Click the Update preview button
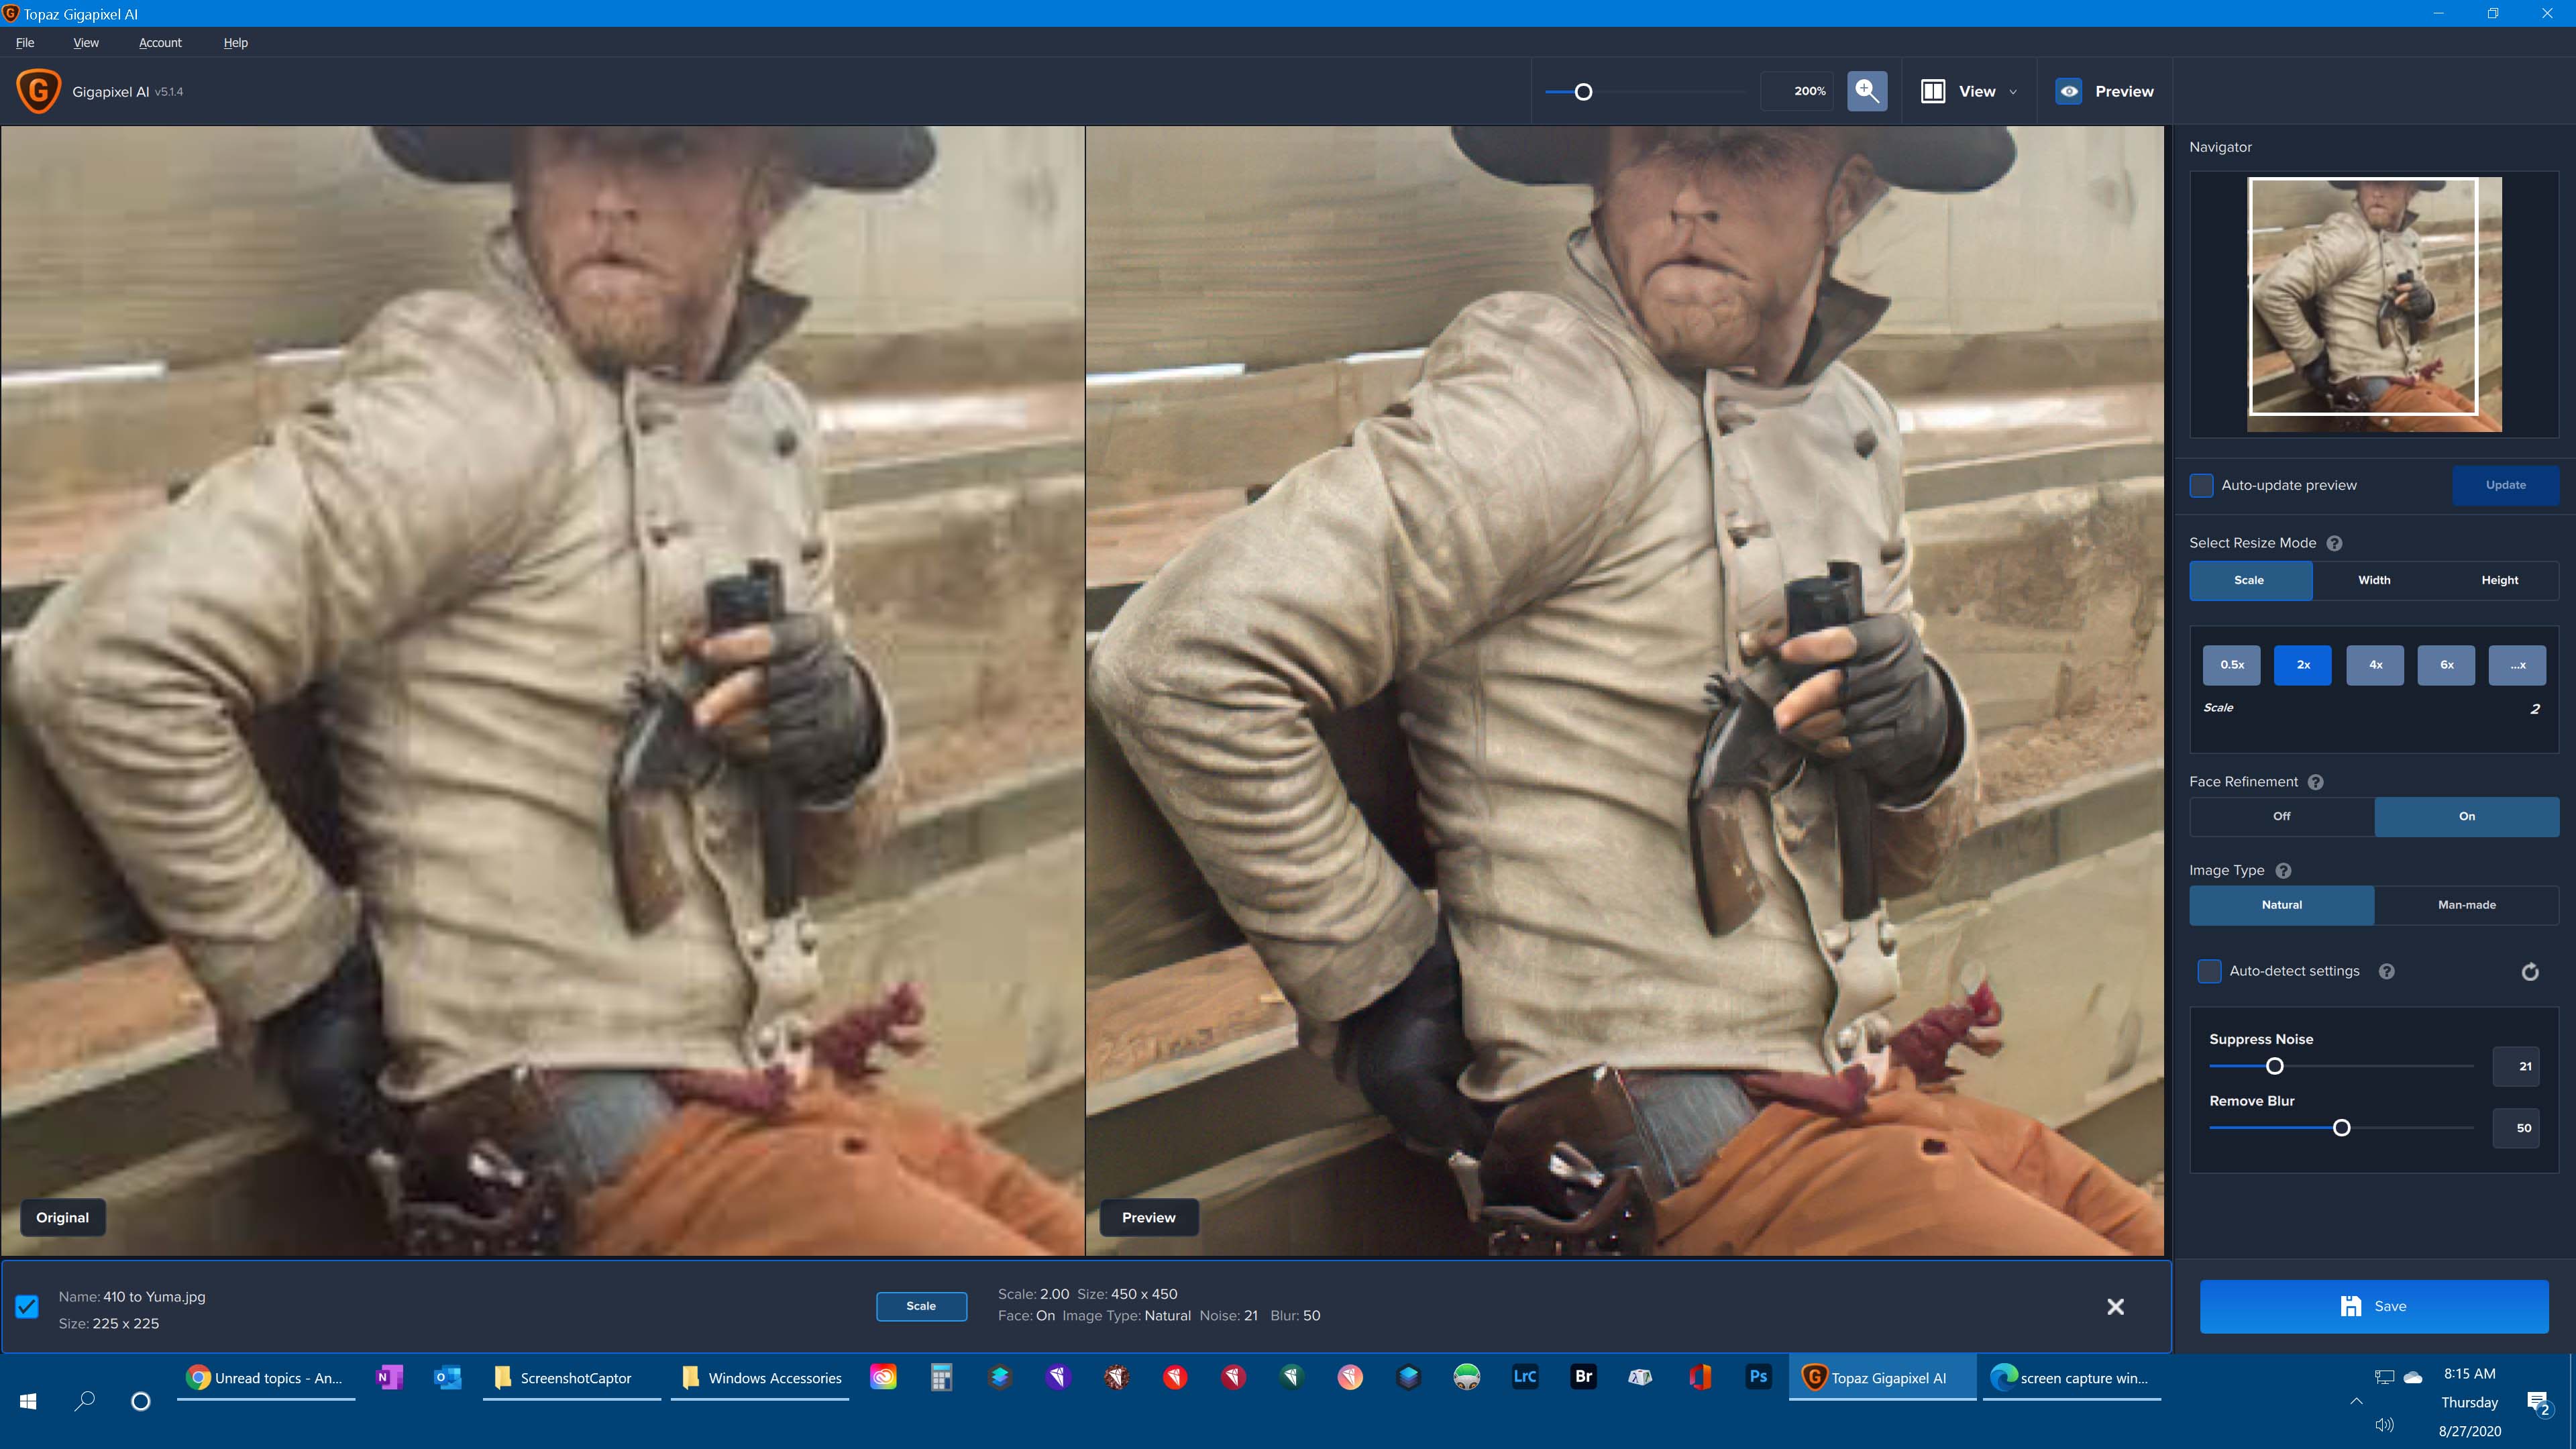Viewport: 2576px width, 1449px height. 2505,485
